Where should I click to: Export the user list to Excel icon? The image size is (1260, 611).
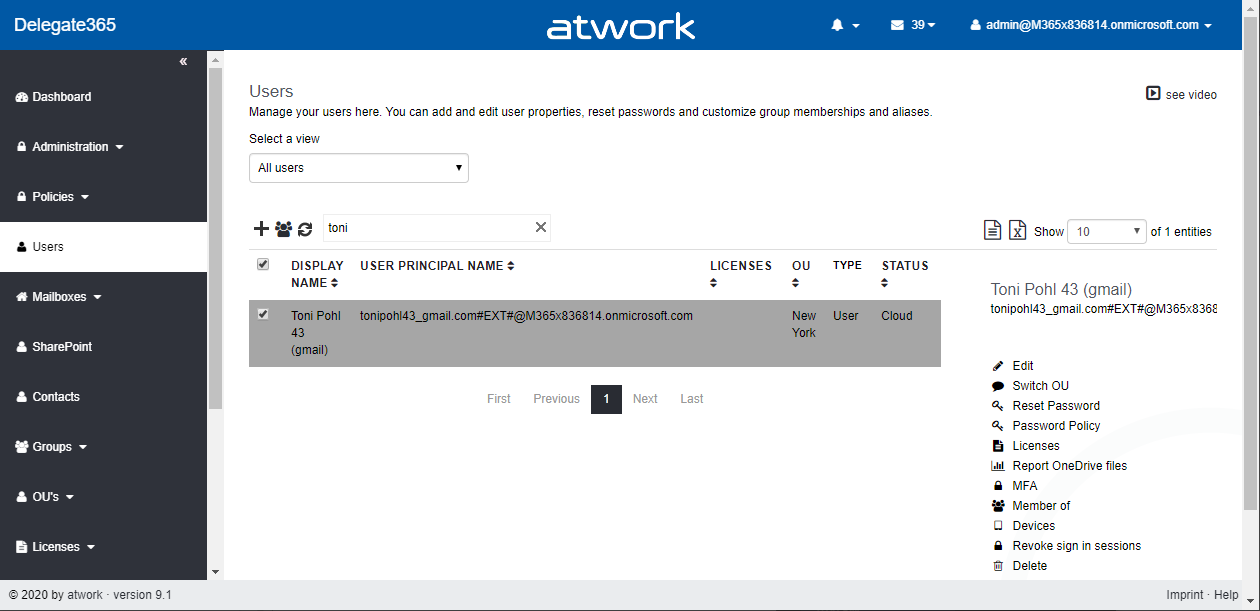pos(1017,230)
